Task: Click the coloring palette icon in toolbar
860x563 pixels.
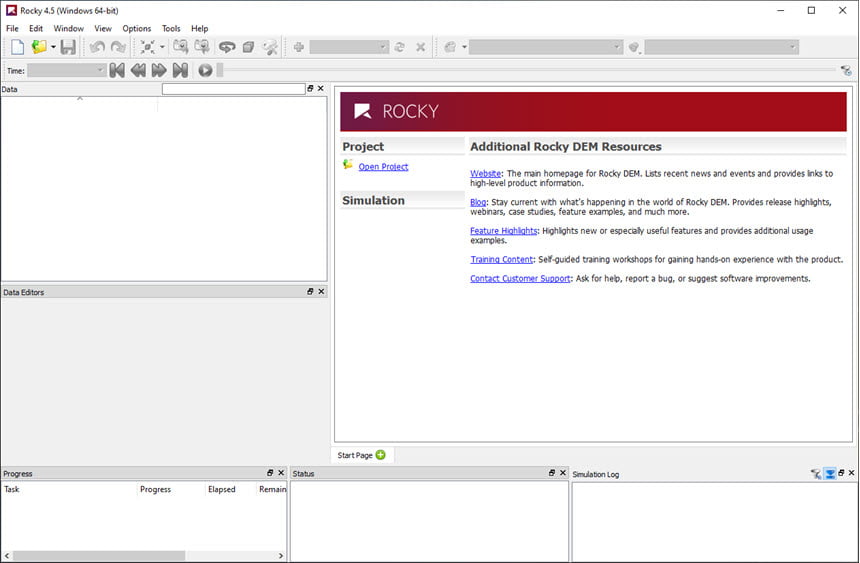Action: pos(450,47)
